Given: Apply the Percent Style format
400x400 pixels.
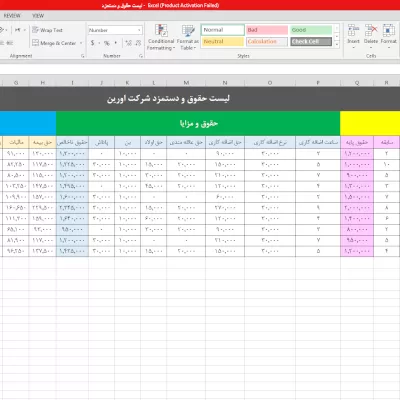Looking at the screenshot, I should pos(107,43).
